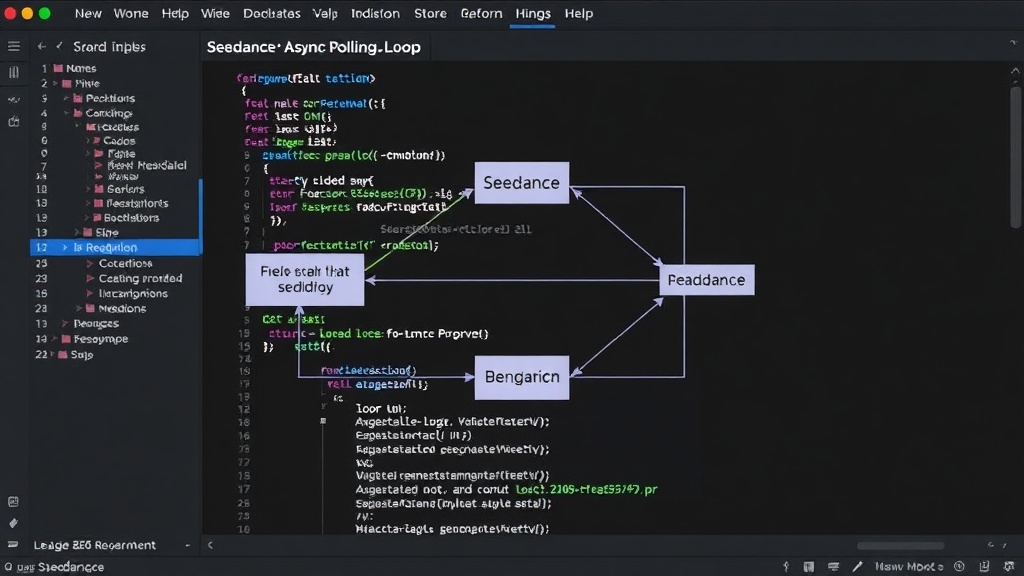Click the folder icon beside Nmes
1024x576 pixels.
pos(58,68)
